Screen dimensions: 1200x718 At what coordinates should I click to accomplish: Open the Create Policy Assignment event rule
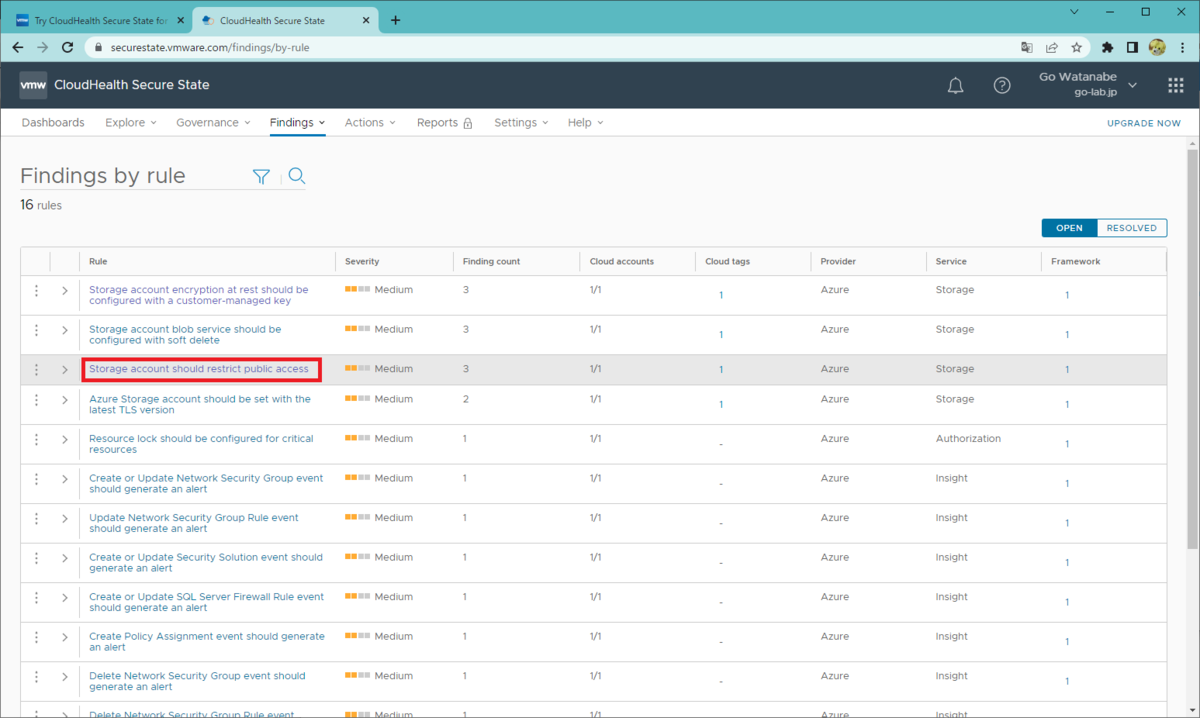207,642
